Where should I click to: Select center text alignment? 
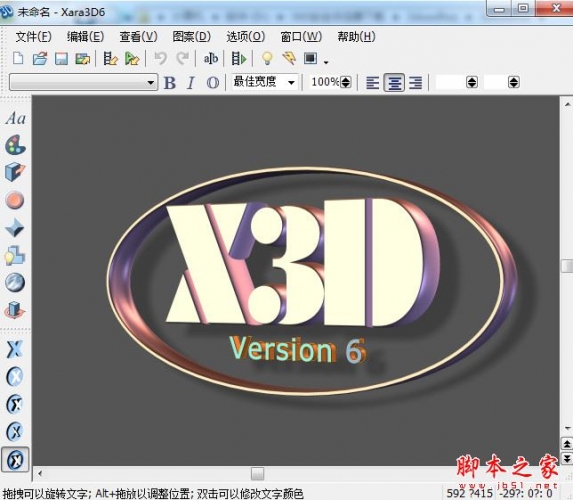(x=394, y=83)
